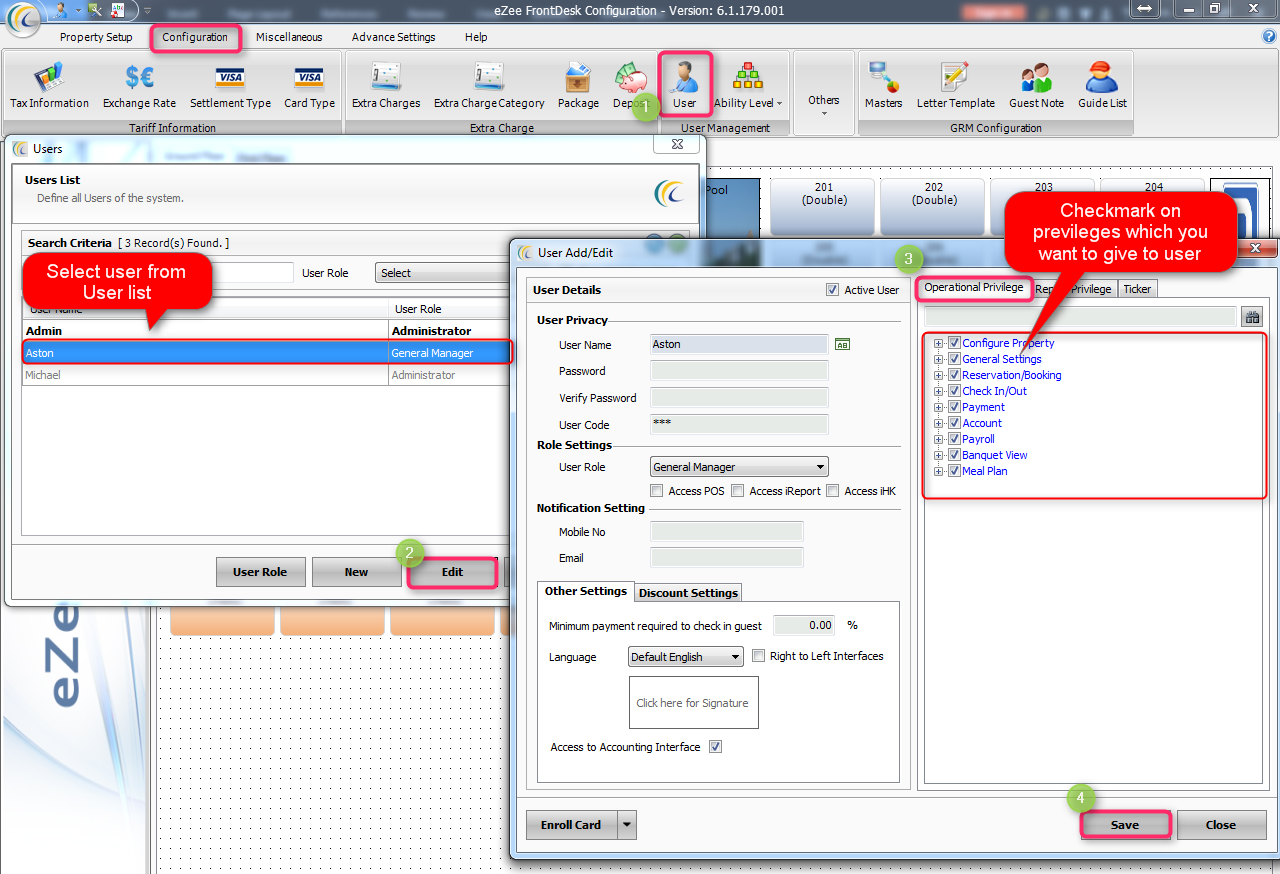Viewport: 1280px width, 874px height.
Task: Open Extra Charge Category
Action: pyautogui.click(x=489, y=86)
